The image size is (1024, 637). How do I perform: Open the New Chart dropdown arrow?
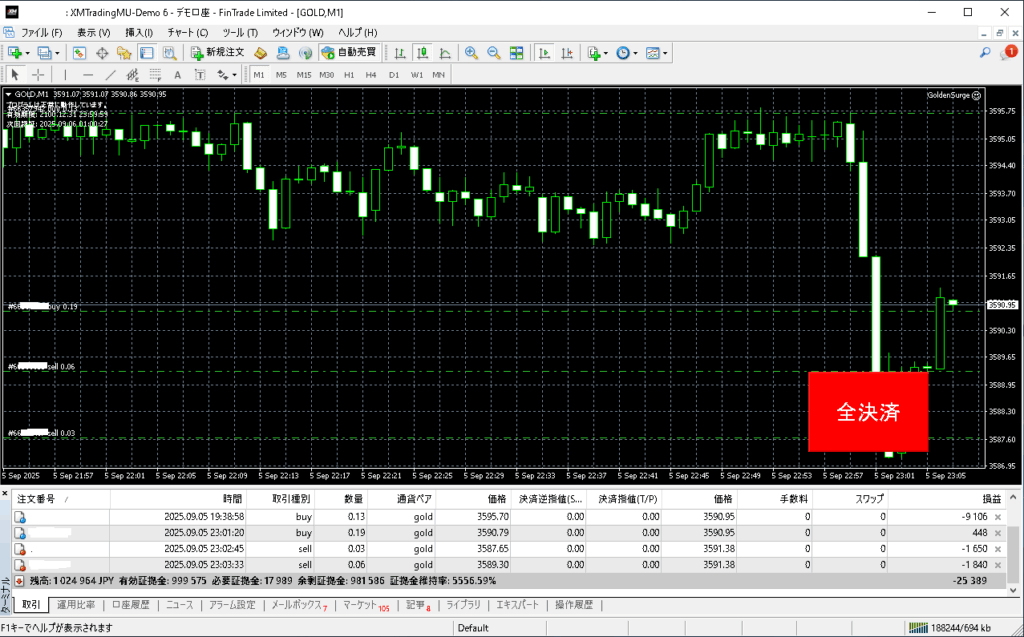[x=28, y=53]
